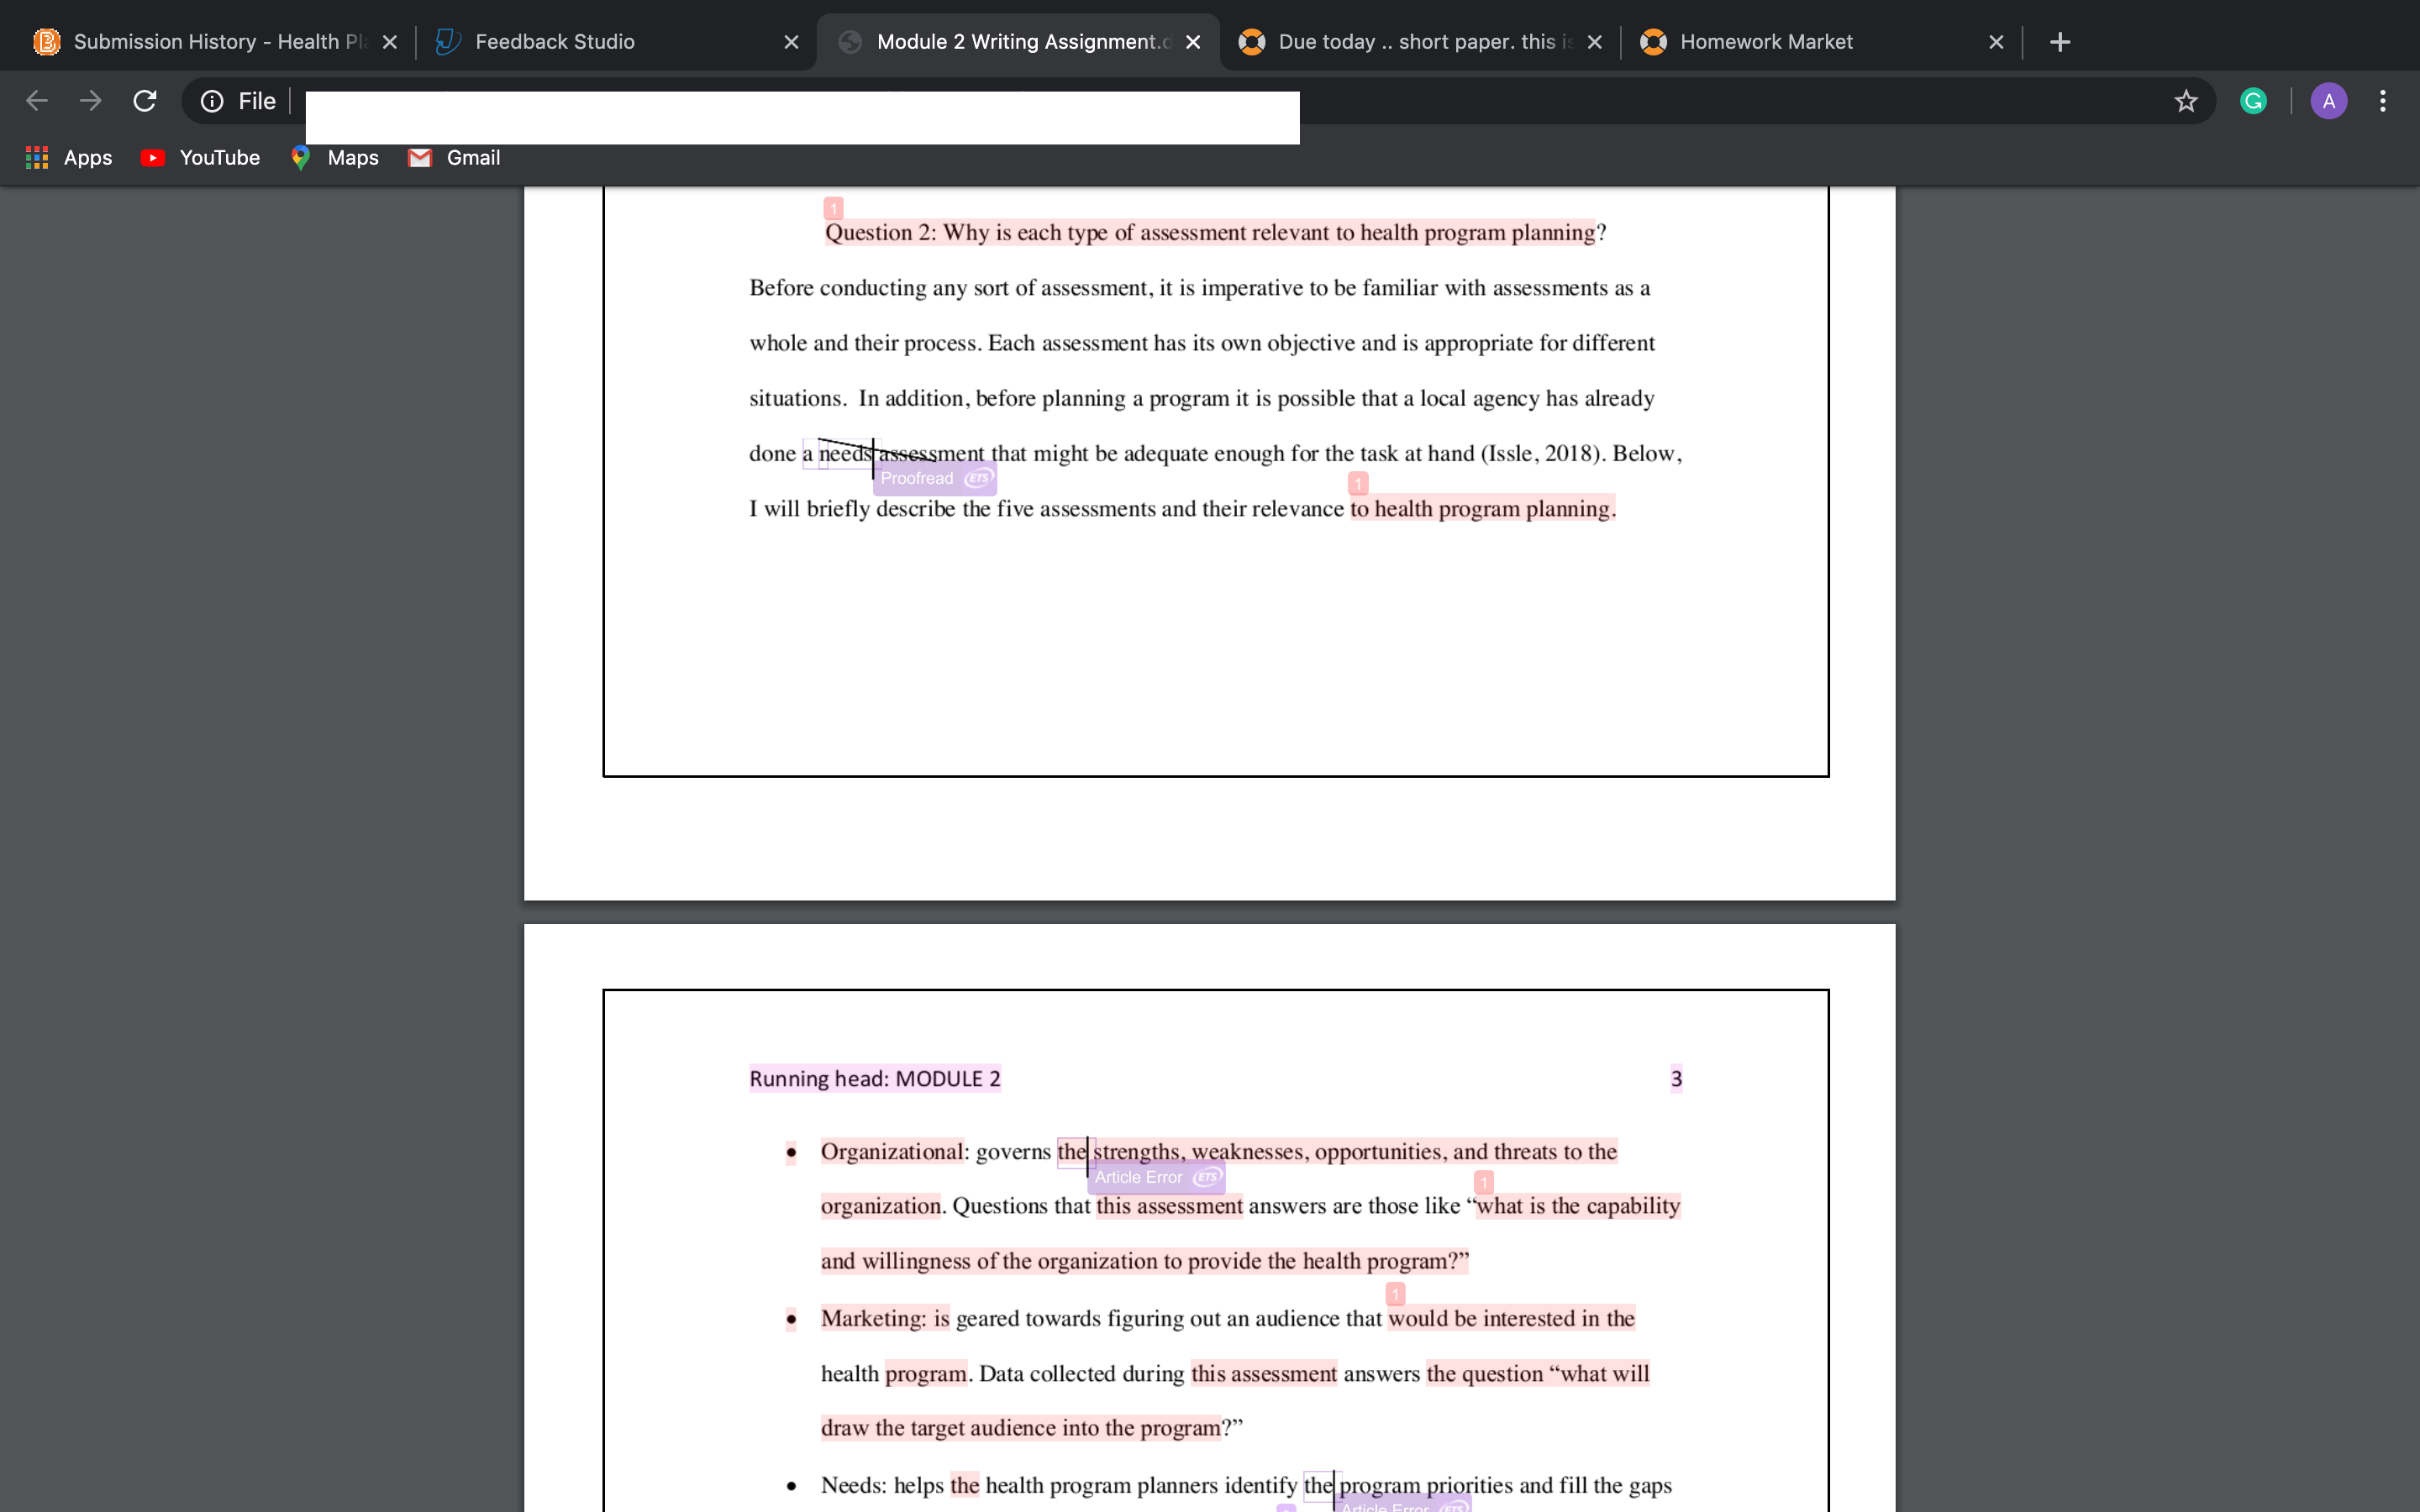Reload the current page

[145, 101]
